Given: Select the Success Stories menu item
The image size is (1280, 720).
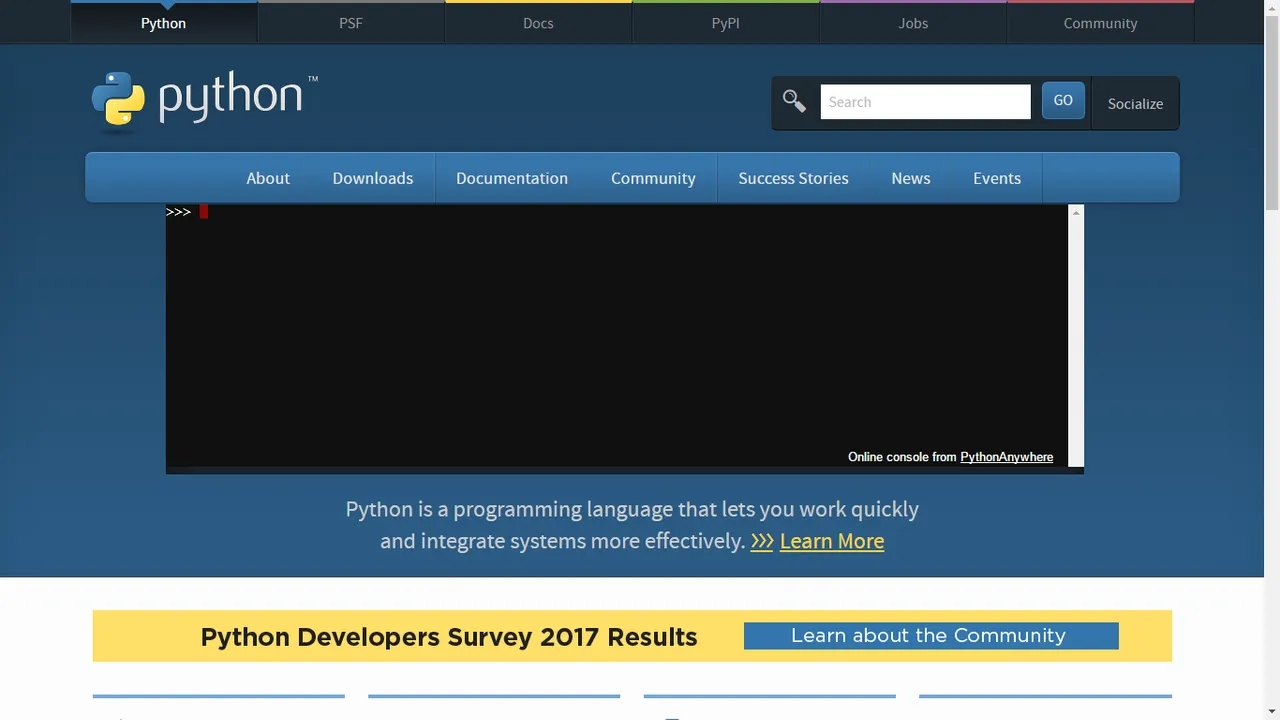Looking at the screenshot, I should [x=793, y=178].
